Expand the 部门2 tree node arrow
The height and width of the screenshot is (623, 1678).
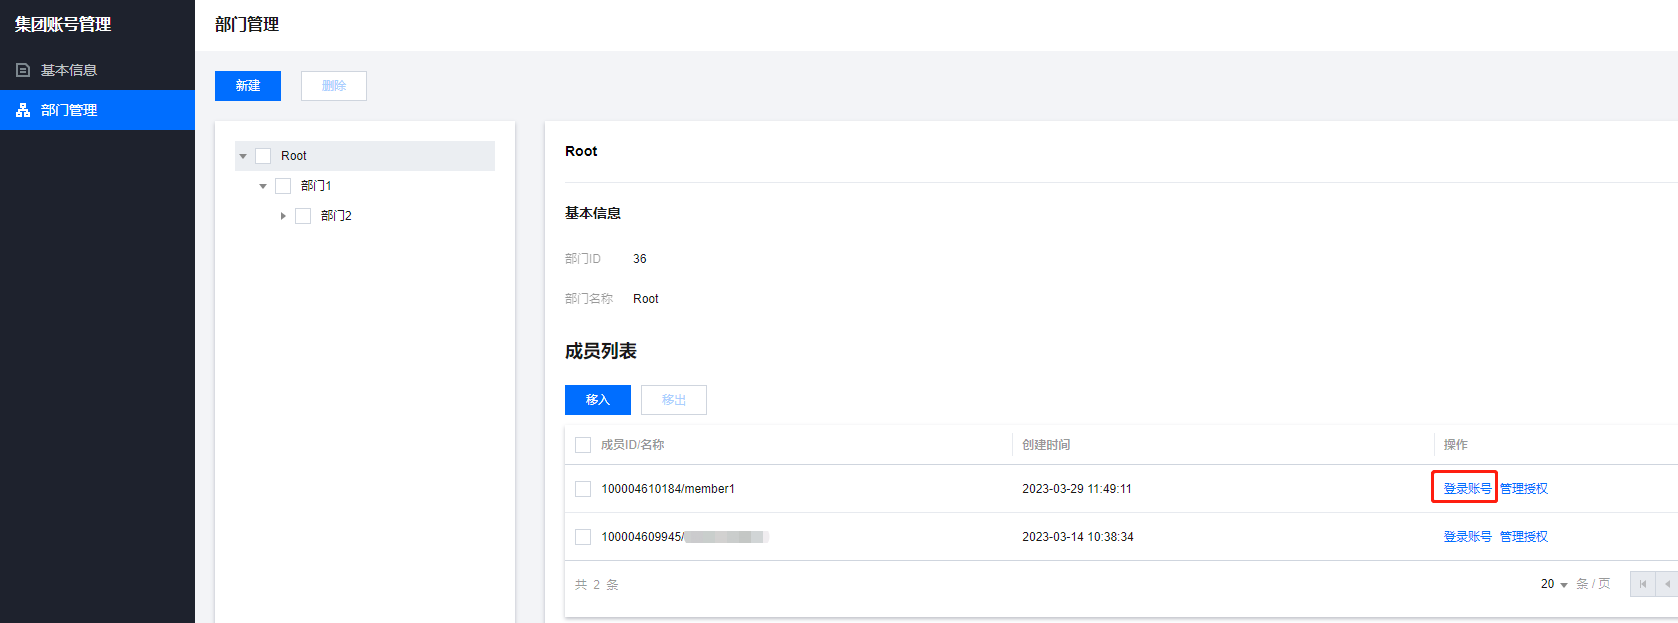pos(283,216)
